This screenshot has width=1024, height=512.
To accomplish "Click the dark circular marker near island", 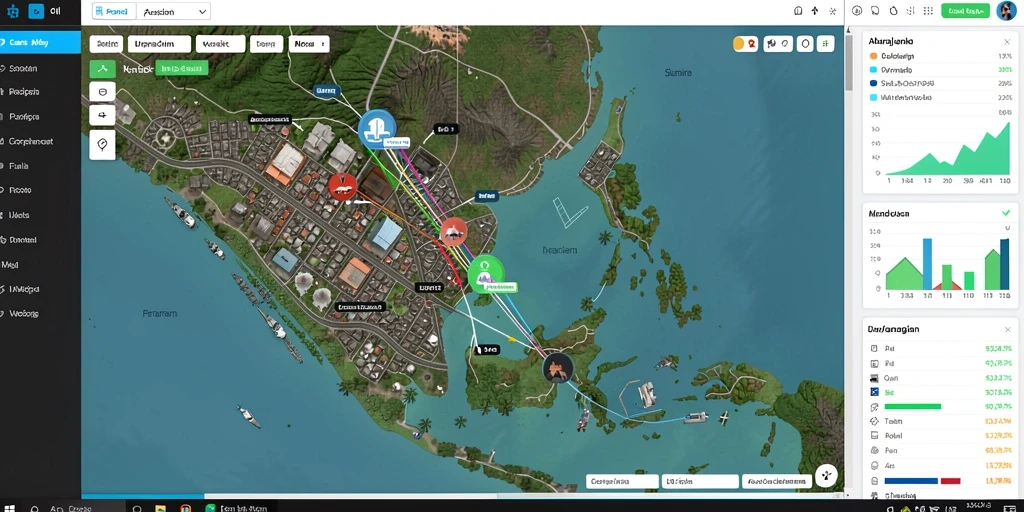I will [x=558, y=368].
